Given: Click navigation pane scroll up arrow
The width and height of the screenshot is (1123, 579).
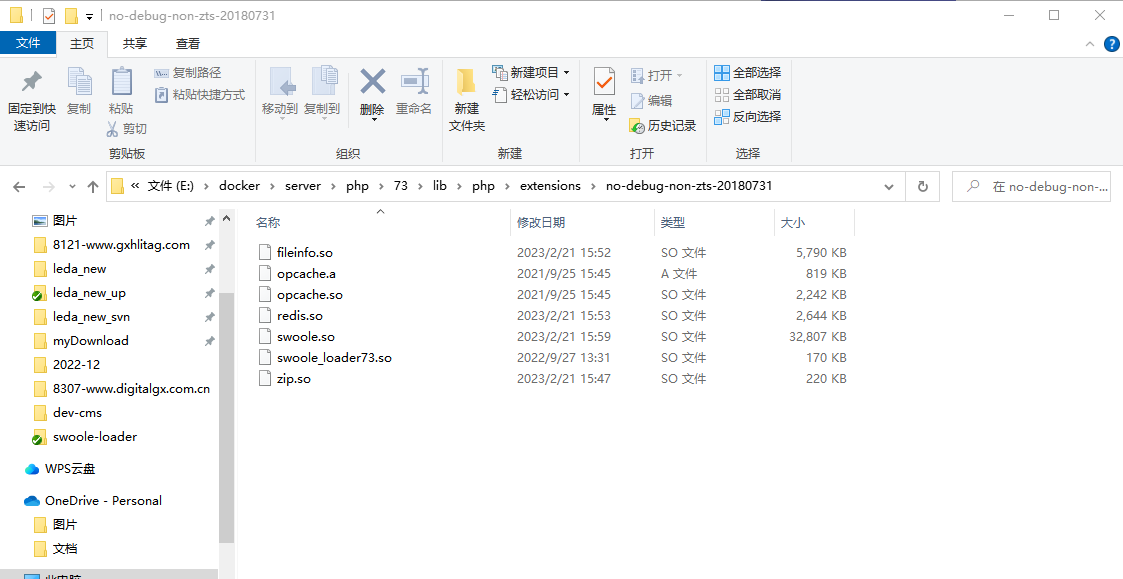Looking at the screenshot, I should [226, 219].
